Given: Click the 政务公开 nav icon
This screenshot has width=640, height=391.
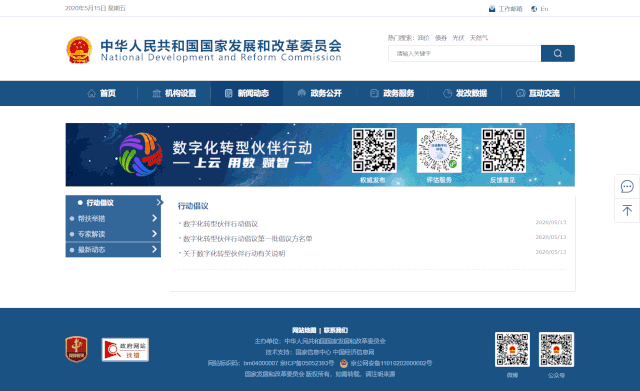Looking at the screenshot, I should tap(302, 93).
